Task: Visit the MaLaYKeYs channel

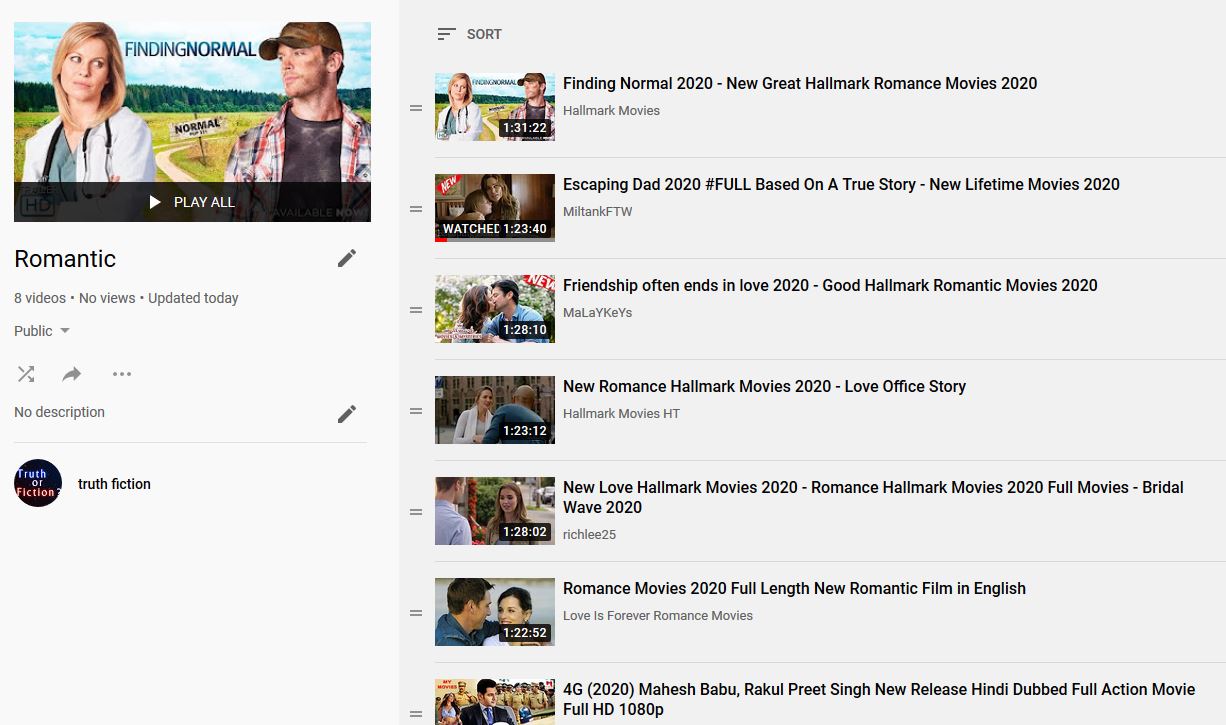Action: click(597, 313)
